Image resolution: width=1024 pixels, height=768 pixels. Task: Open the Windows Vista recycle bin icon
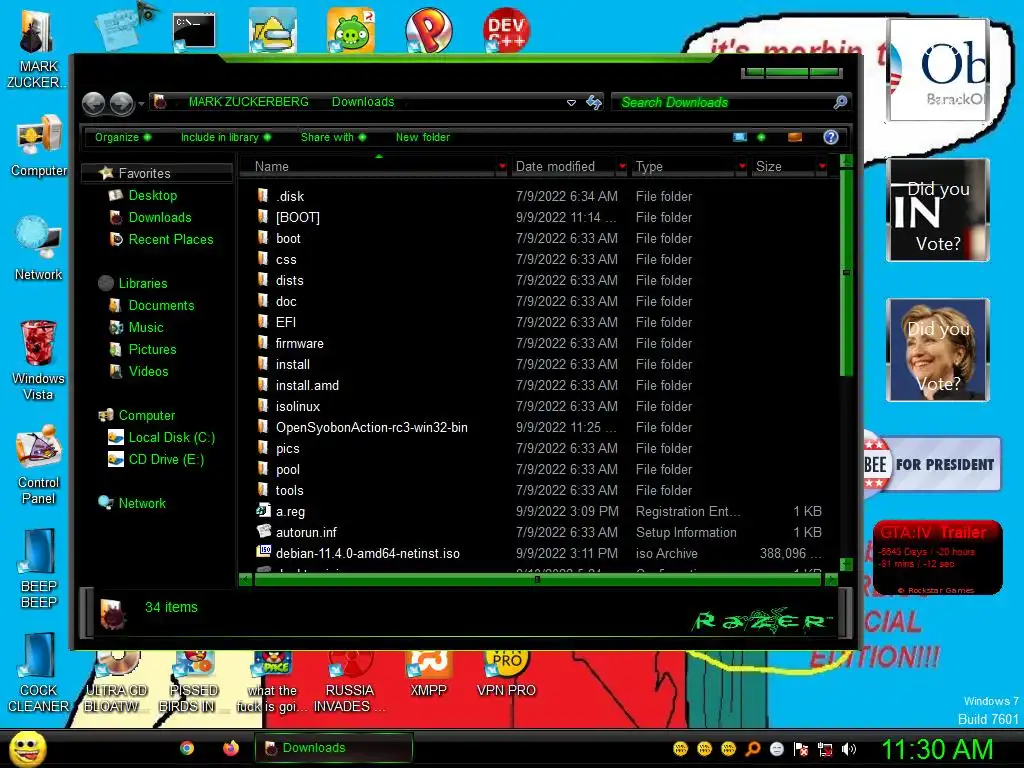click(39, 360)
